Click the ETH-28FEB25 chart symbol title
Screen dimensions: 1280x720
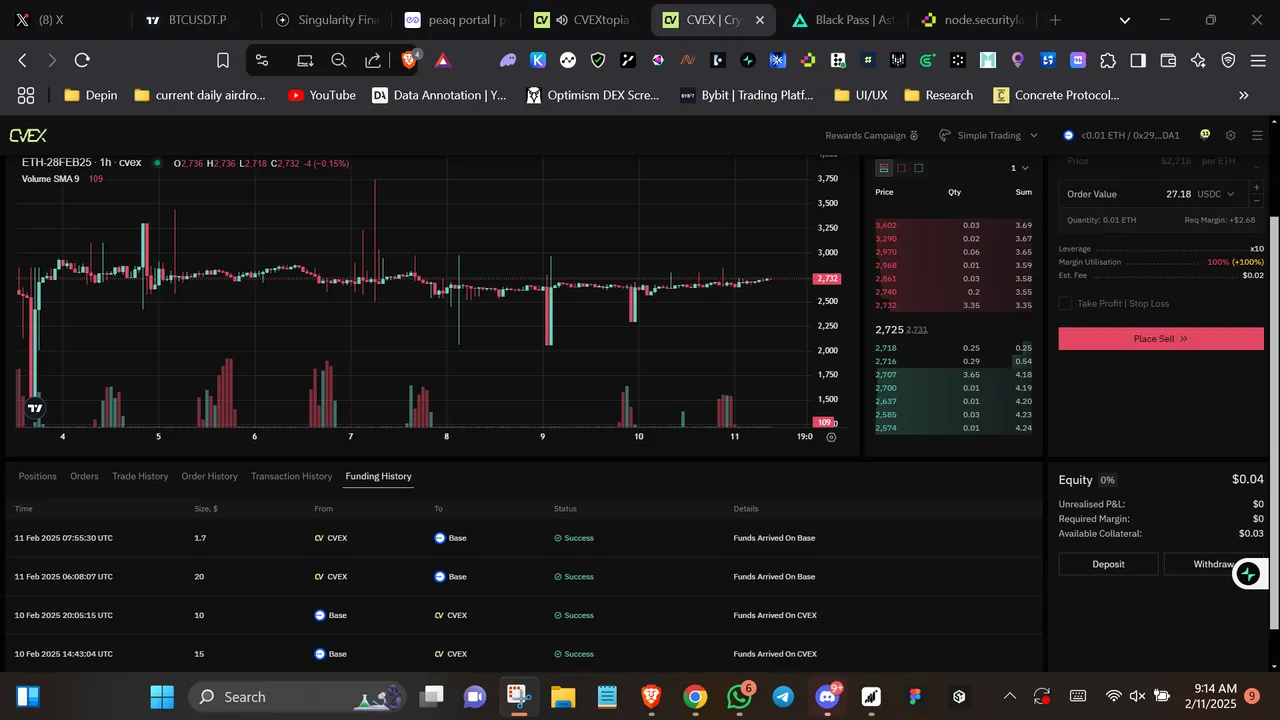pos(82,163)
